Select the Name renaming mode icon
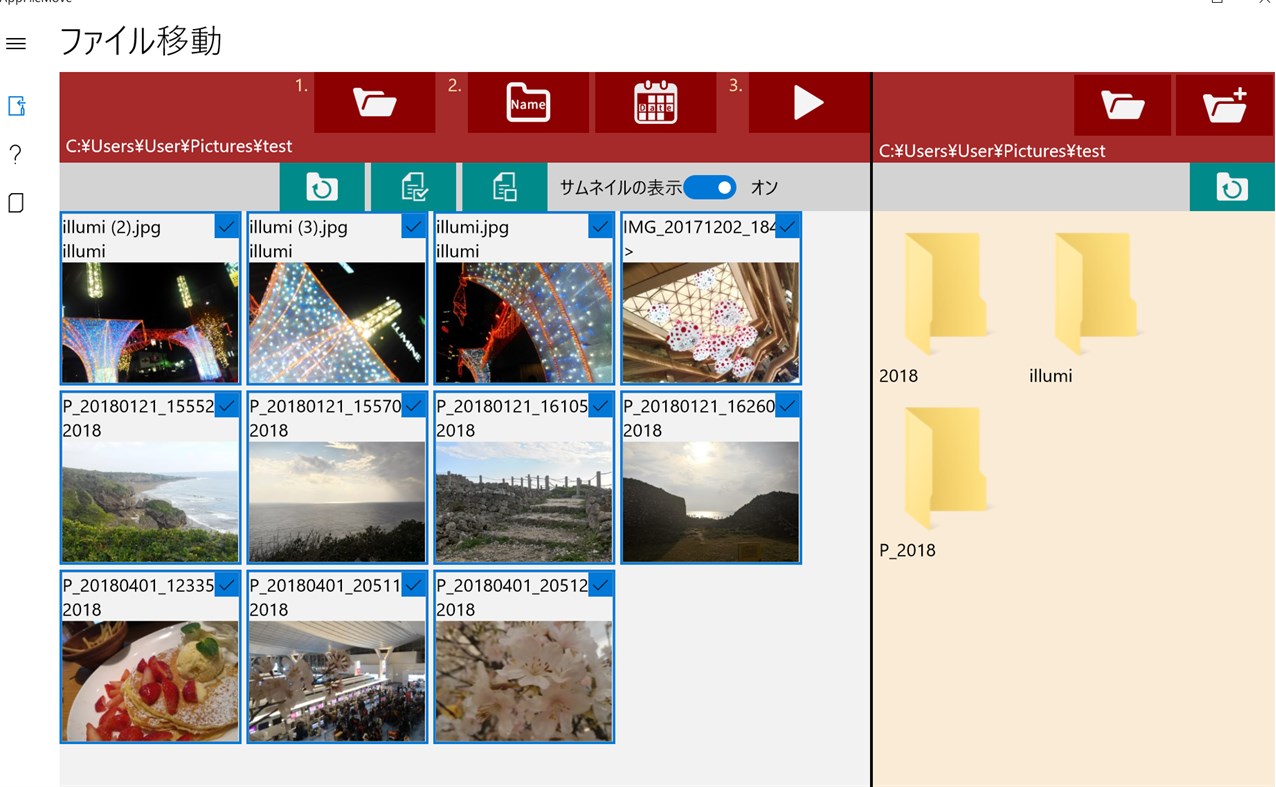This screenshot has width=1276, height=787. (x=528, y=101)
